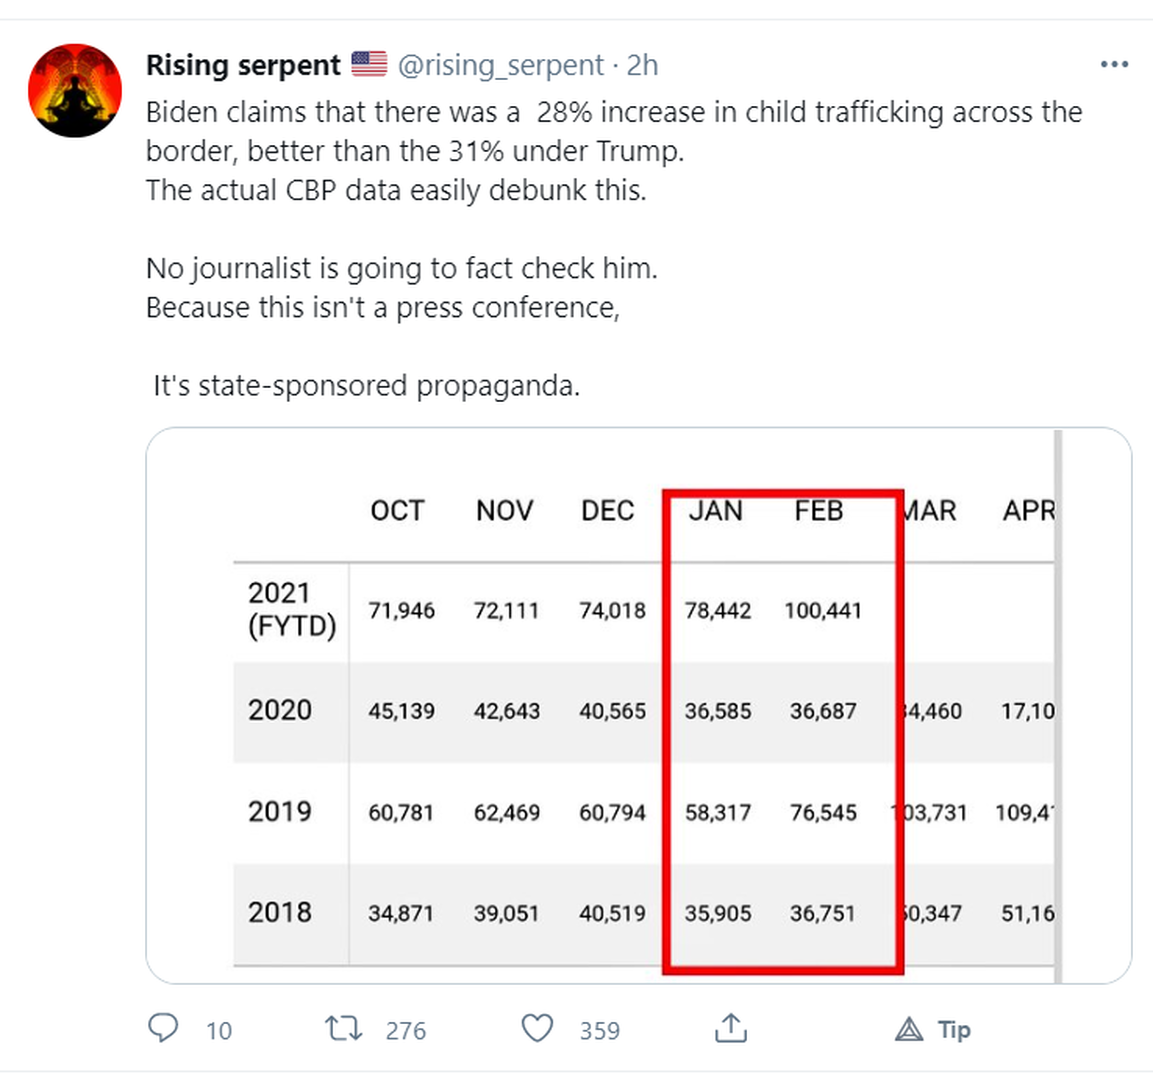Screen dimensions: 1153x1080
Task: Click the Rising serpent display name
Action: tap(243, 65)
